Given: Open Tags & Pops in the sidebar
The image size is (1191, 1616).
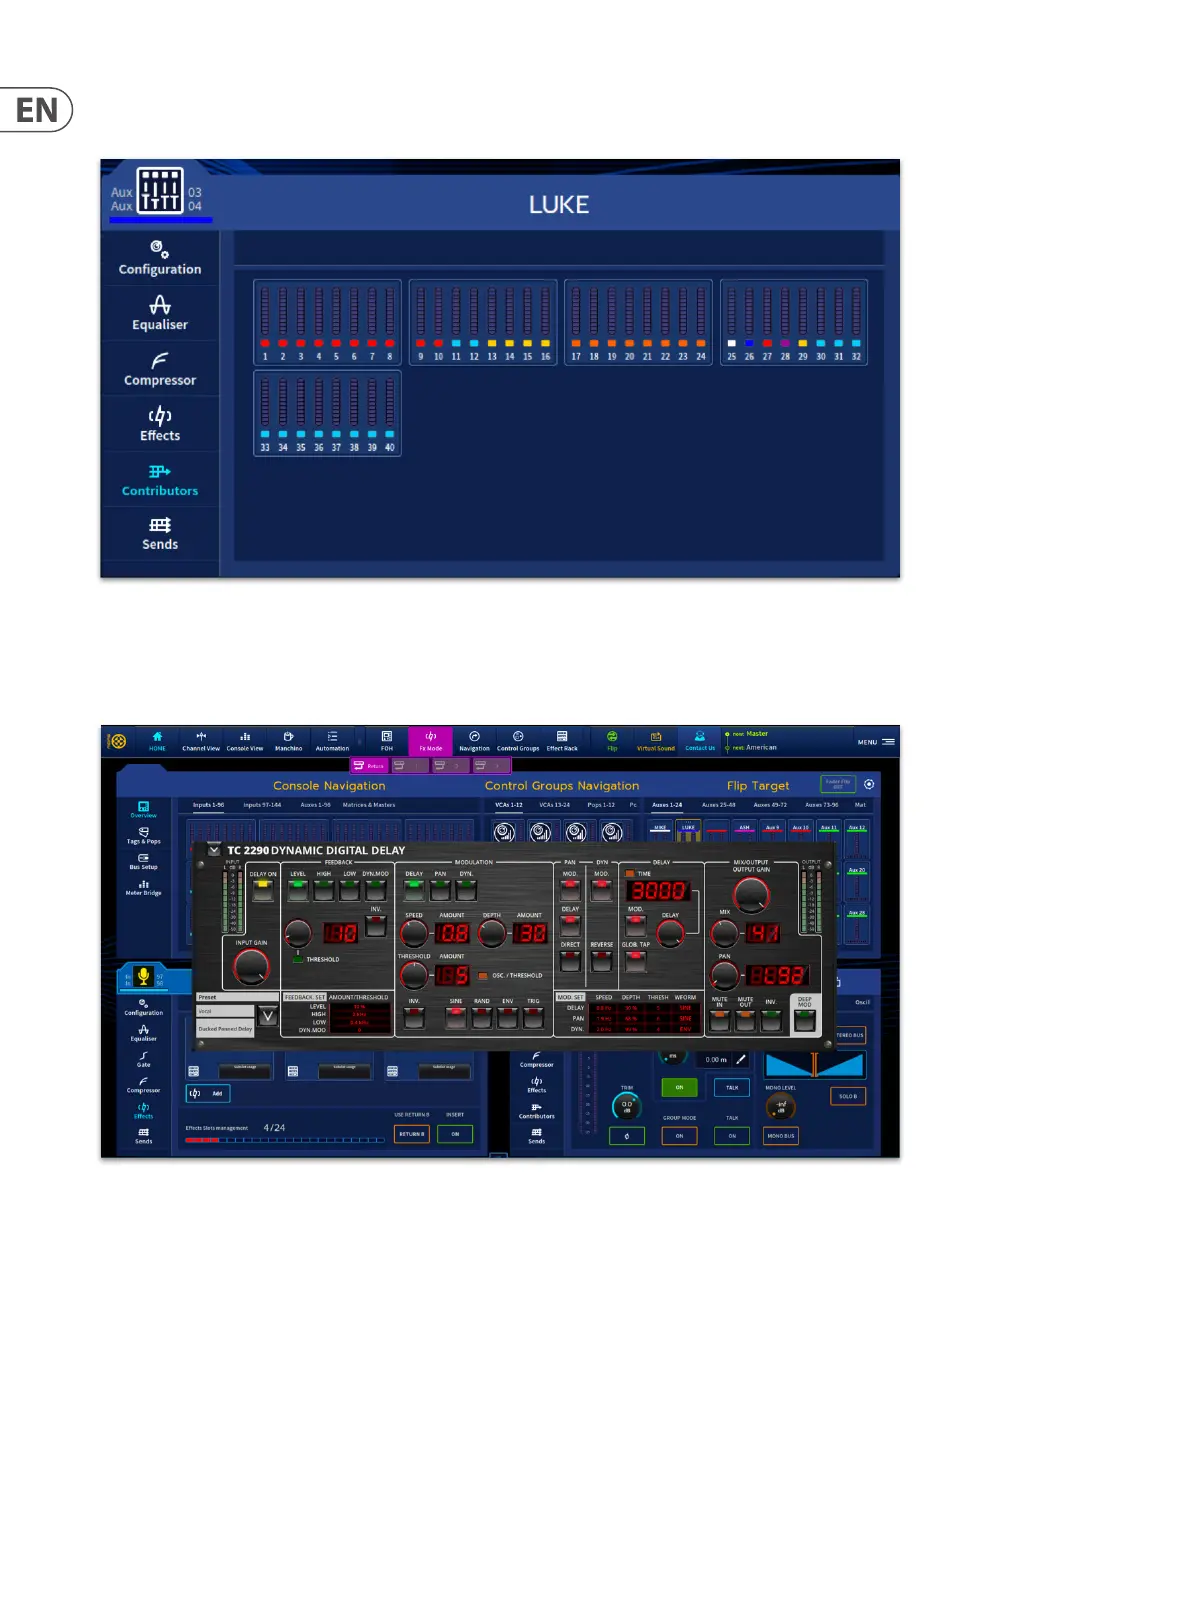Looking at the screenshot, I should [x=143, y=835].
